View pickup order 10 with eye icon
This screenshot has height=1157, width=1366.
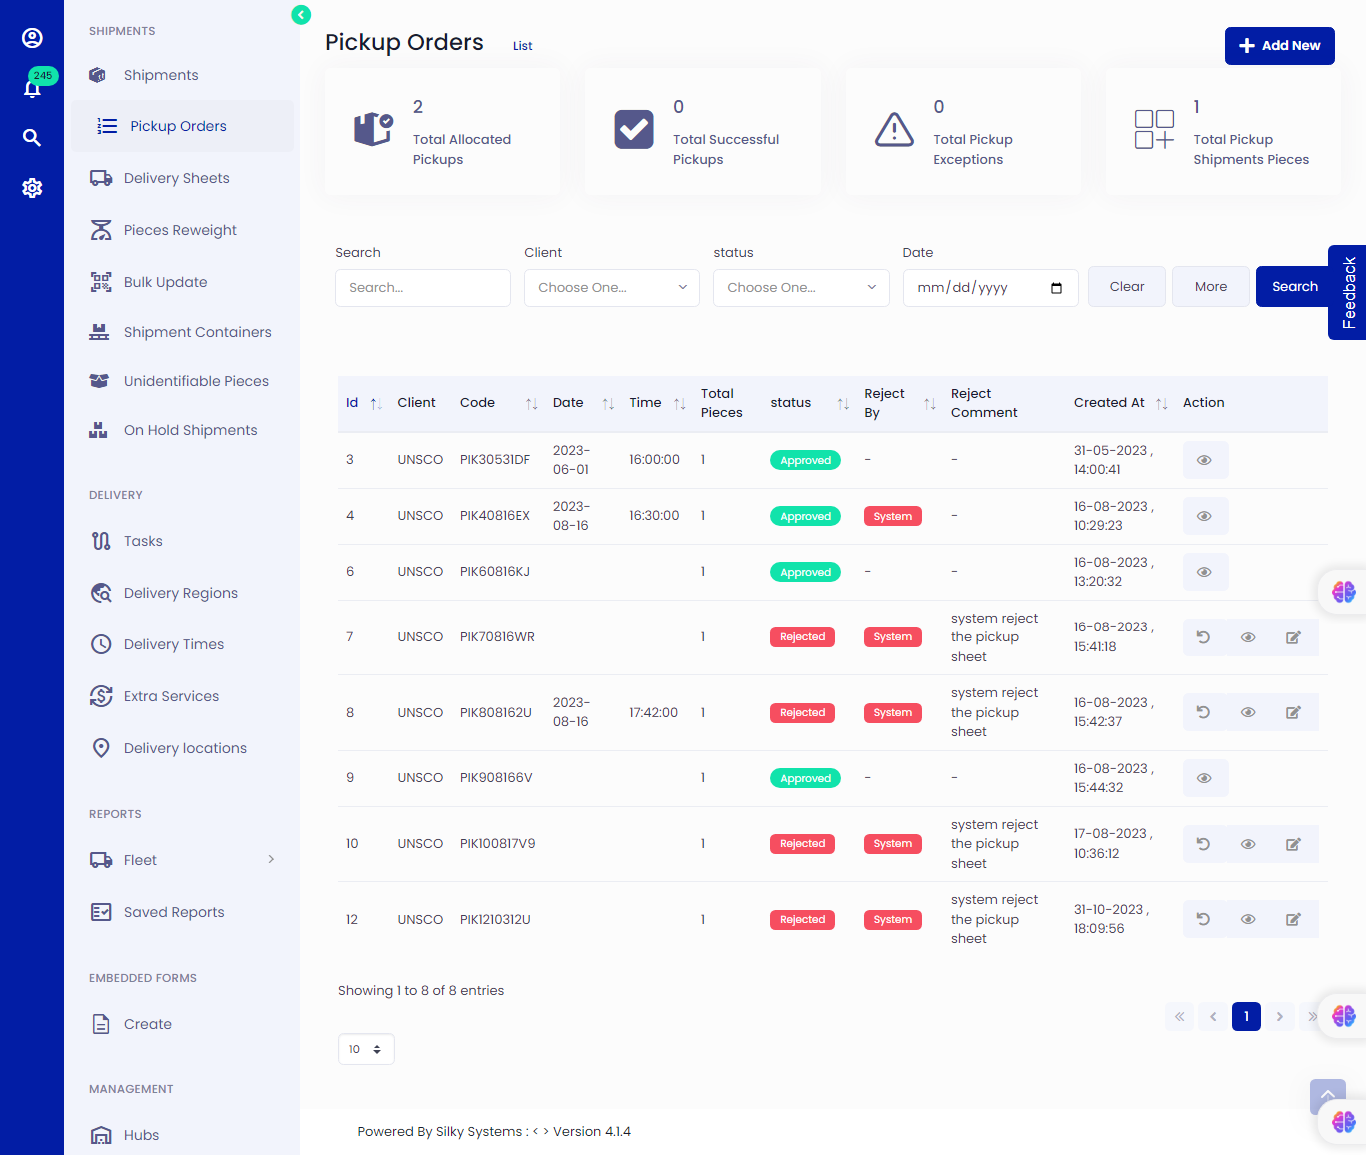(x=1248, y=844)
